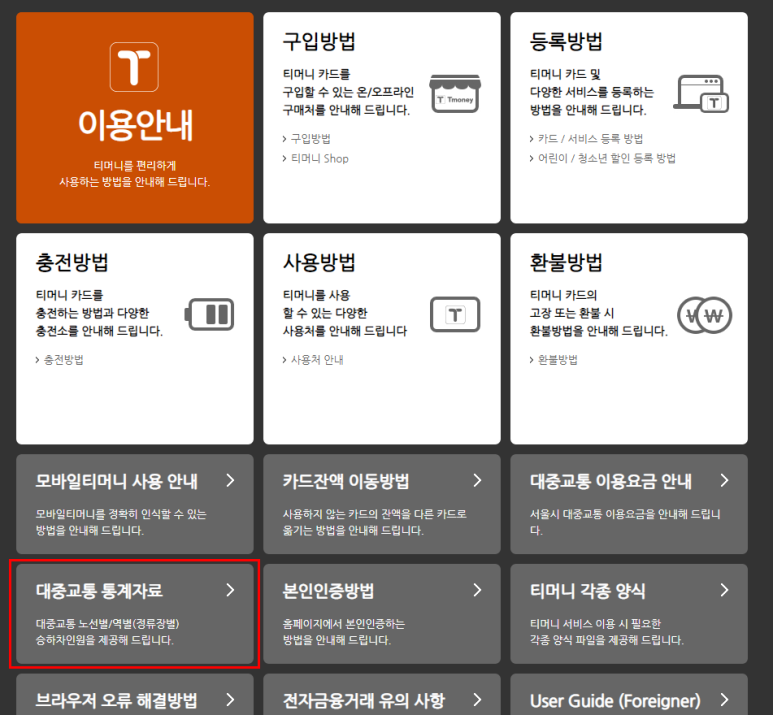Click description under 모바일티머니 사용 안내
Image resolution: width=773 pixels, height=715 pixels.
tap(121, 522)
